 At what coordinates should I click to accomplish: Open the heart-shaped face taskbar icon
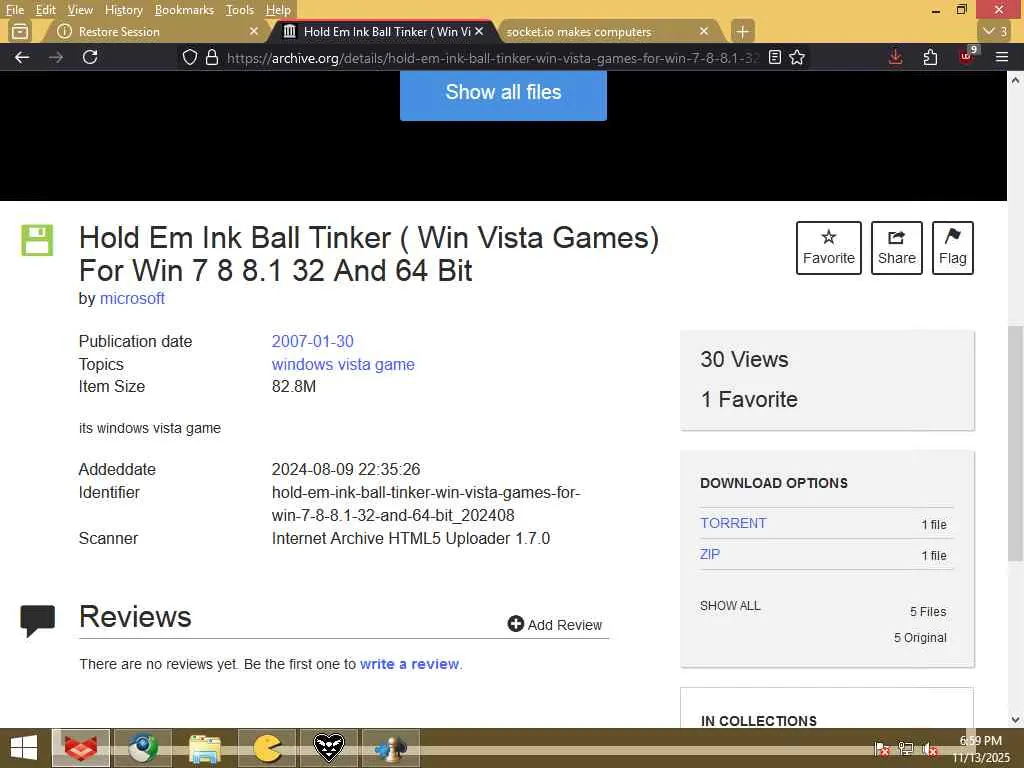(x=328, y=748)
